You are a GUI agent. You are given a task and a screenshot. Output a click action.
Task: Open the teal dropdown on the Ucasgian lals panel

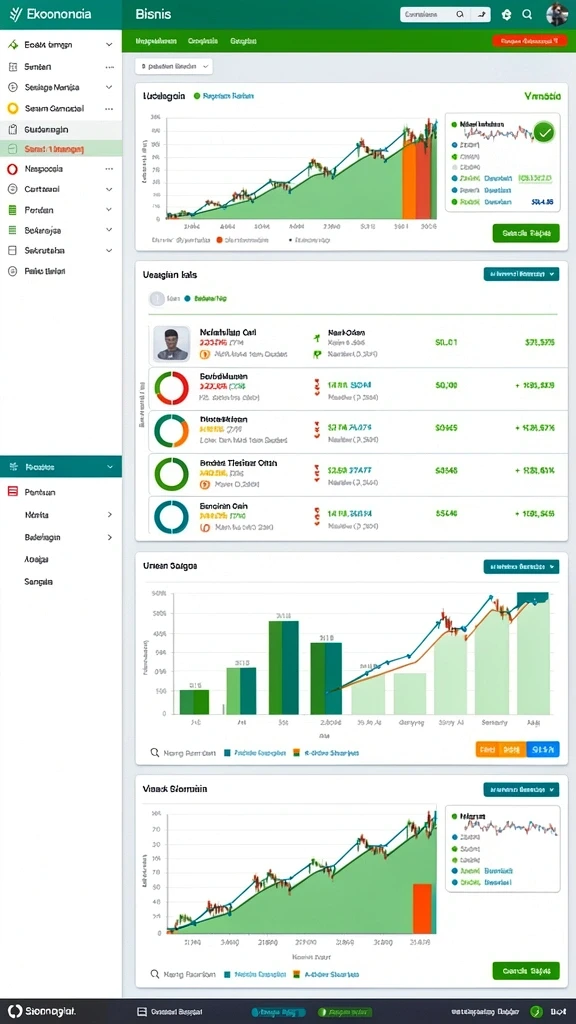click(521, 274)
